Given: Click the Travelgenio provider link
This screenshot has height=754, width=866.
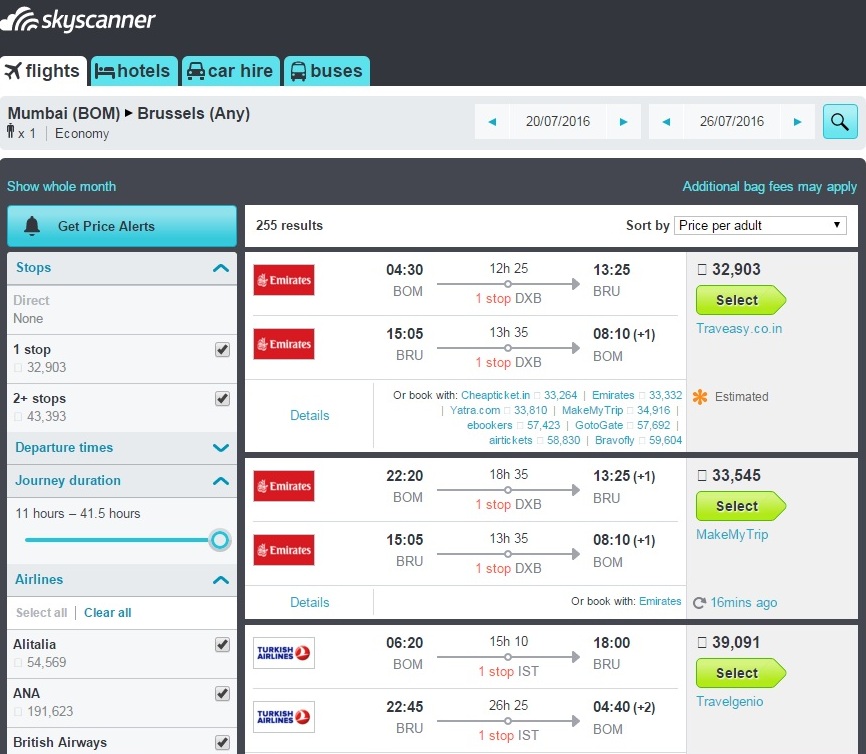Looking at the screenshot, I should 730,702.
